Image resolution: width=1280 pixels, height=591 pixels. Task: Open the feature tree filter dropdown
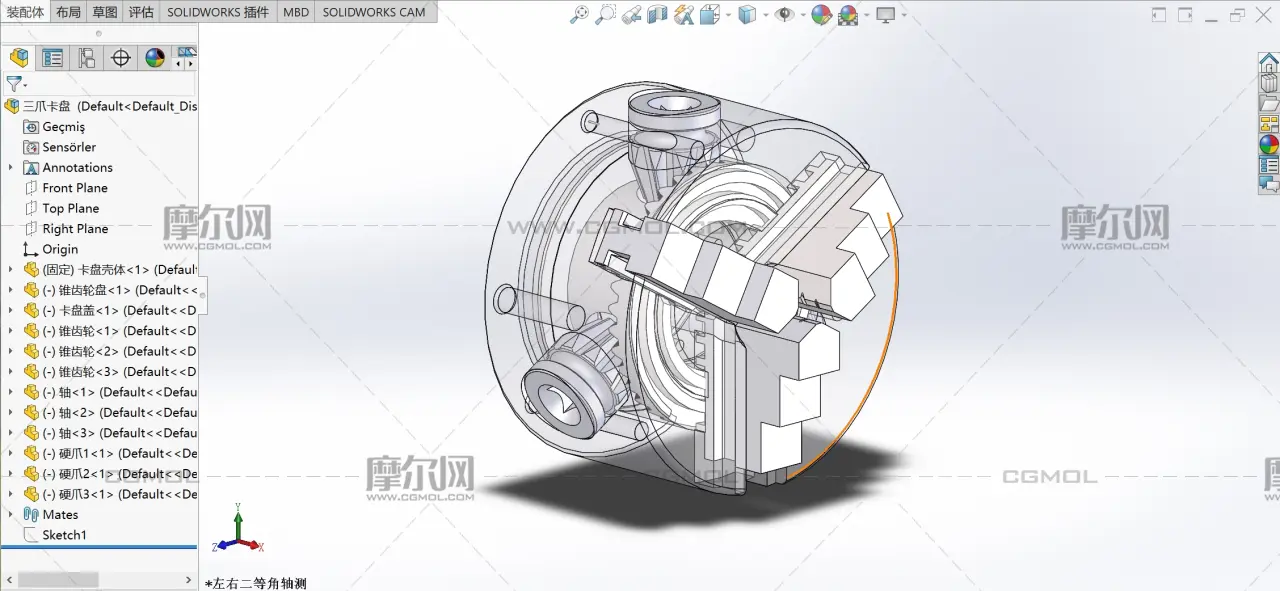(16, 85)
